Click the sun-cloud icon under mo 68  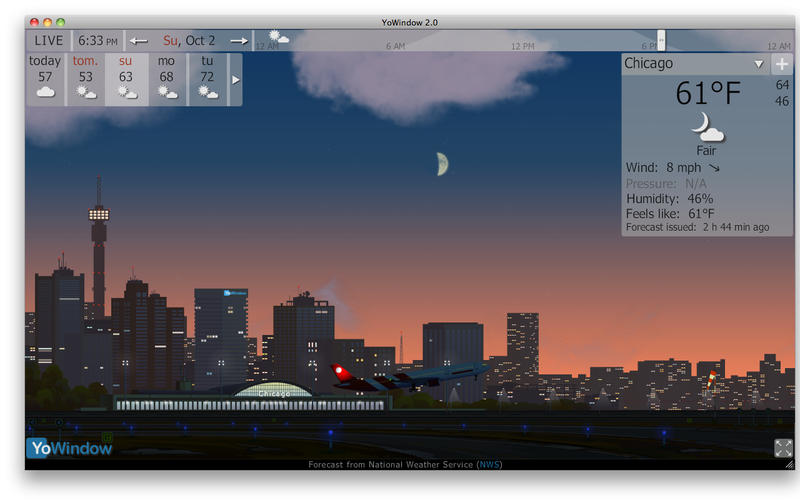tap(167, 92)
